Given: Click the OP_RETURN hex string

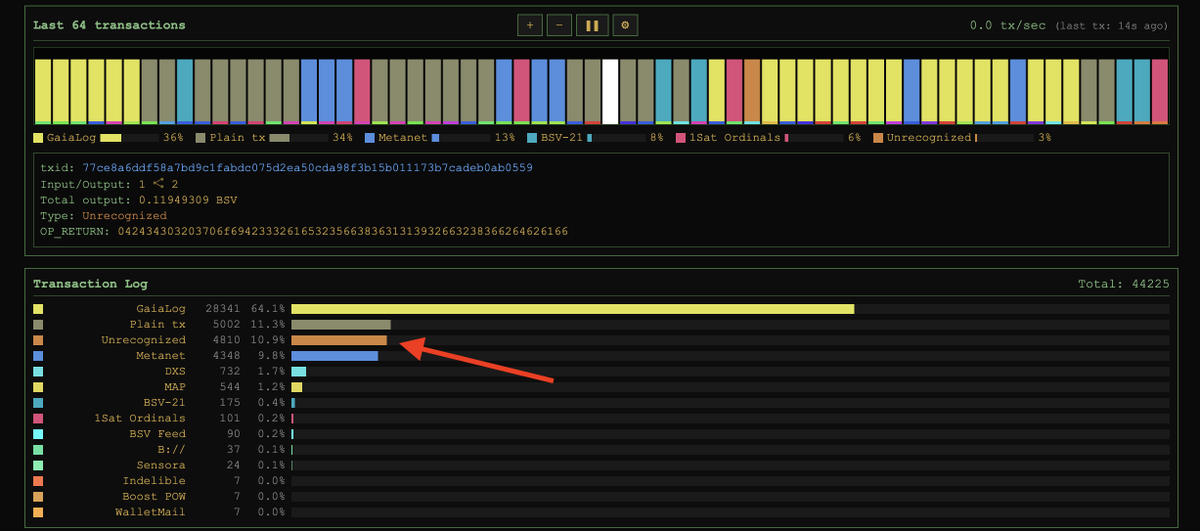Looking at the screenshot, I should [x=343, y=231].
